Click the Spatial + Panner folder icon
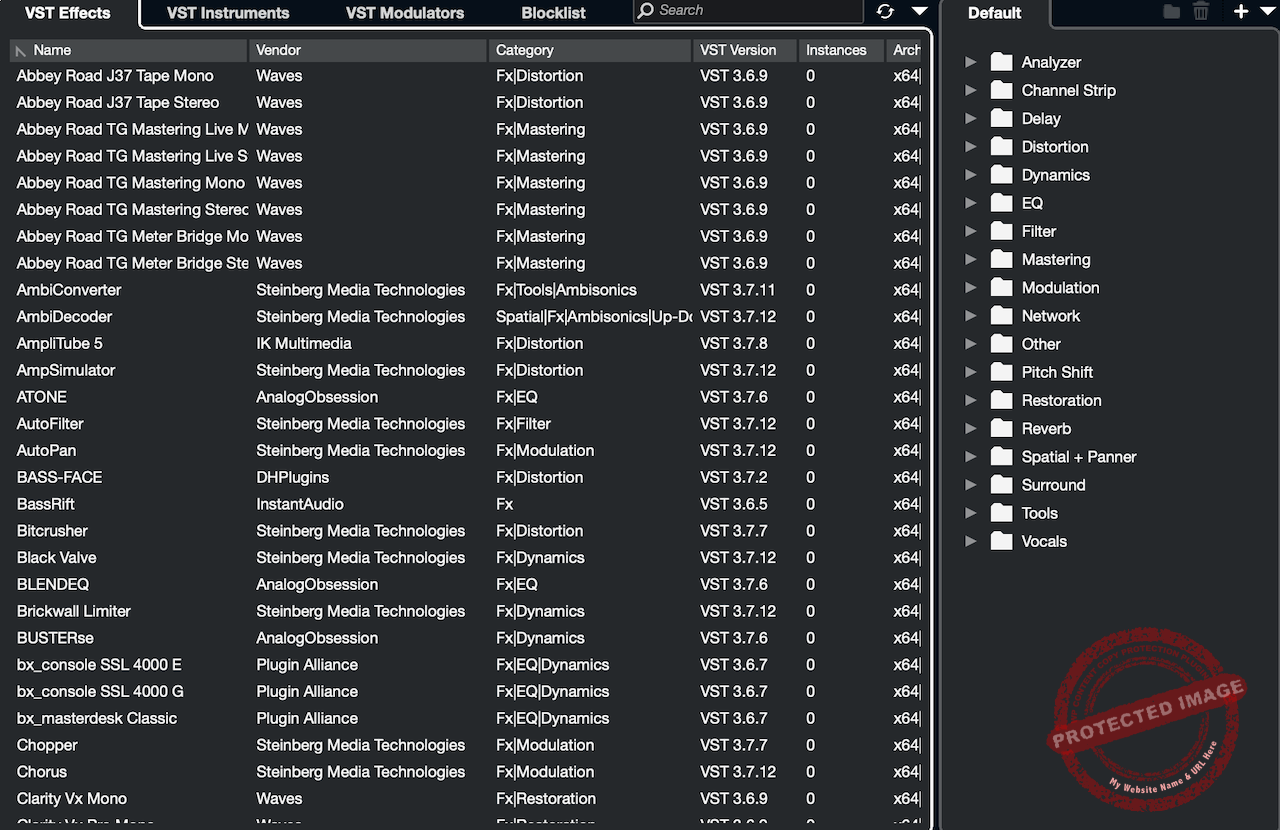This screenshot has width=1280, height=830. (x=1002, y=456)
